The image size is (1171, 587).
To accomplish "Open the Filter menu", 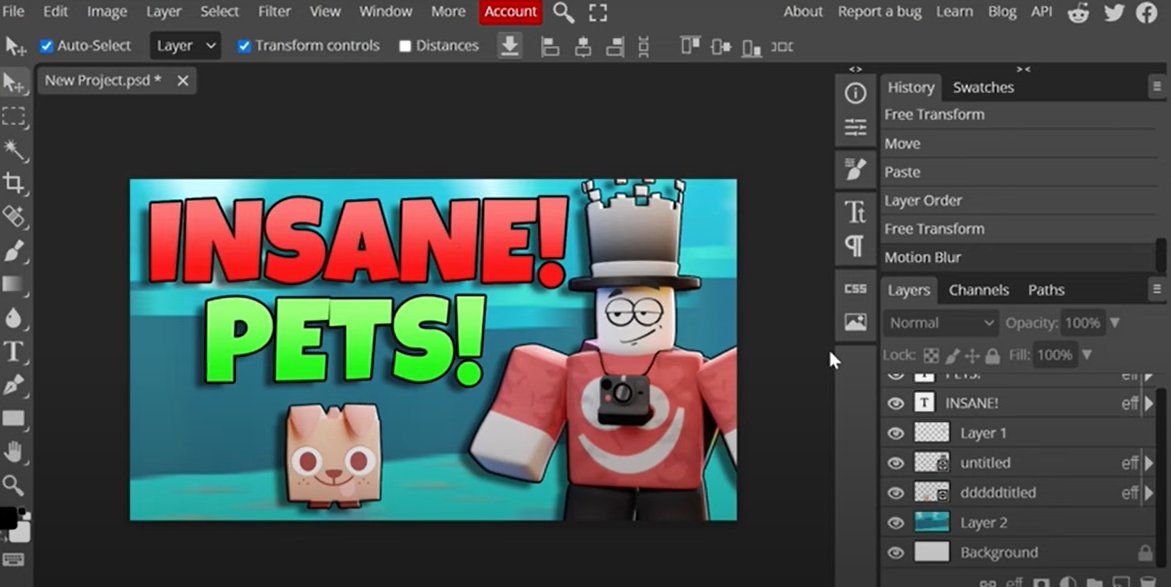I will (274, 11).
